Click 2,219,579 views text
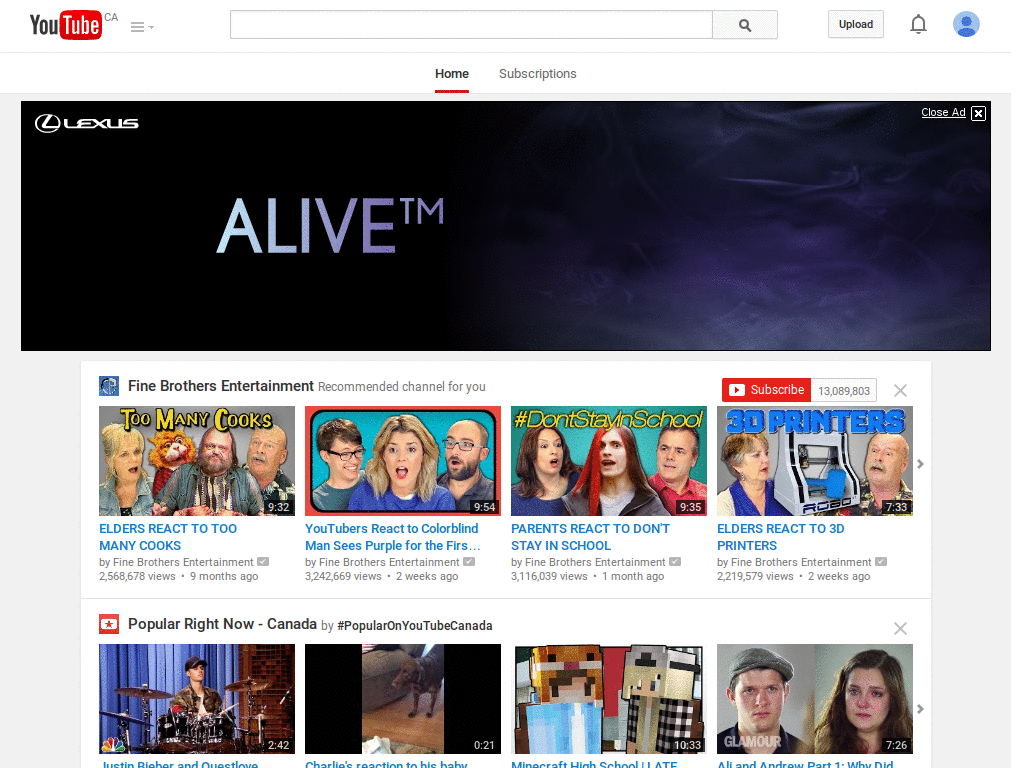The width and height of the screenshot is (1024, 768). point(755,577)
